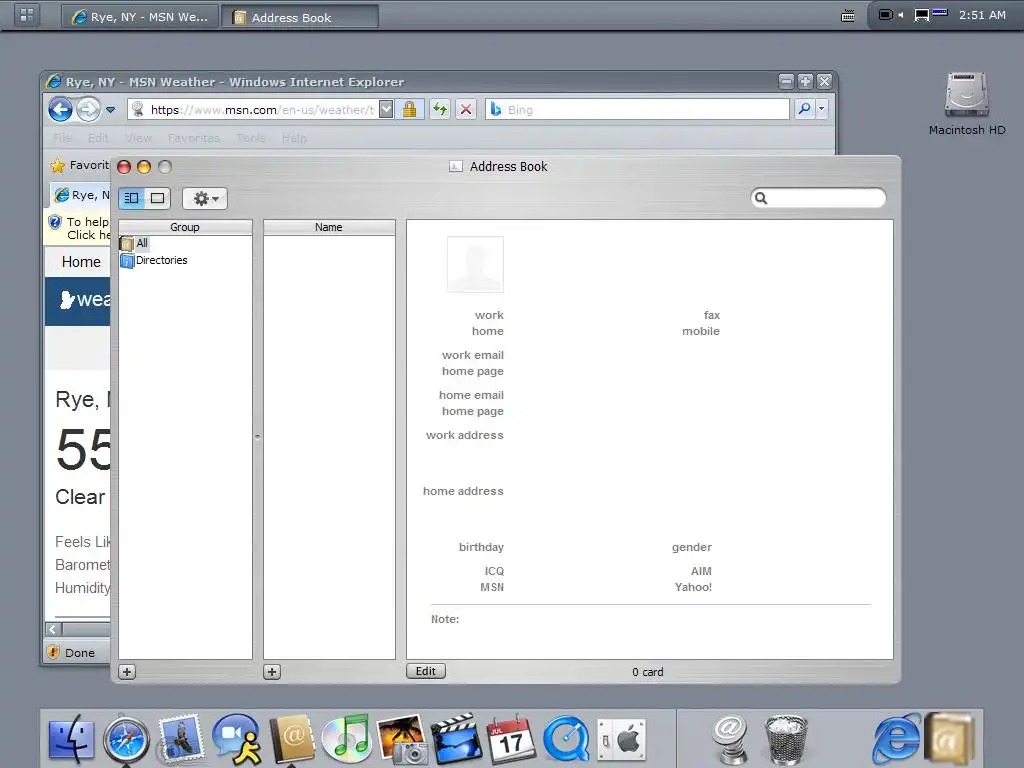Open Mail stamp icon in the dock
This screenshot has width=1024, height=768.
pos(180,739)
